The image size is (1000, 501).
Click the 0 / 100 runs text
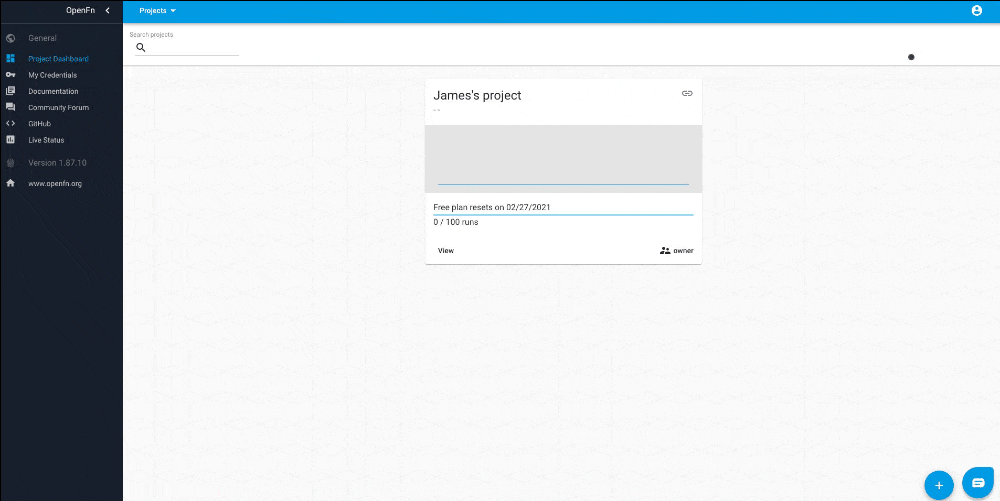[x=455, y=222]
